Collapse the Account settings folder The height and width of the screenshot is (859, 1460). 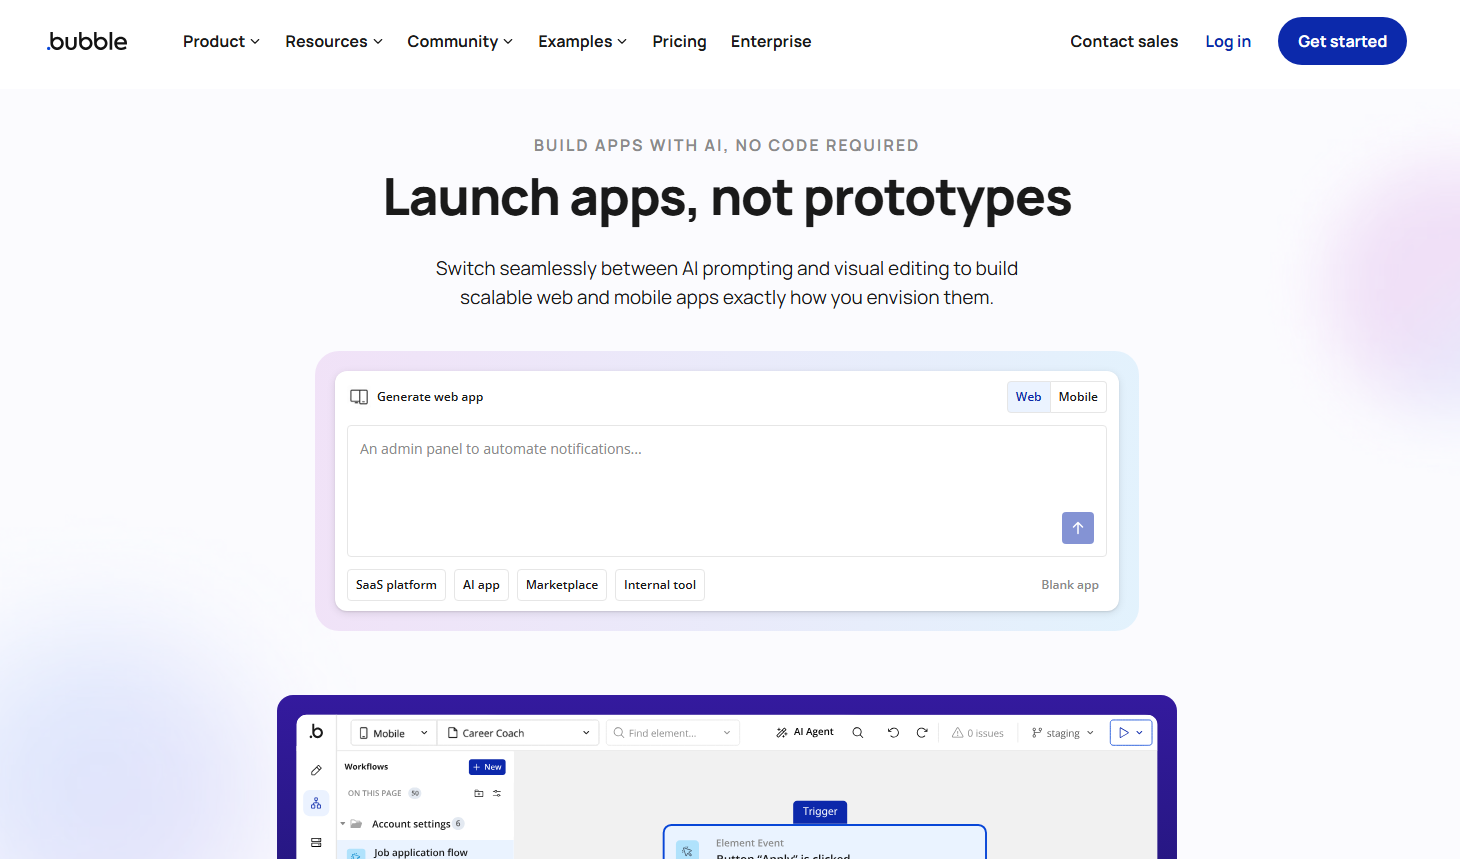pos(343,824)
